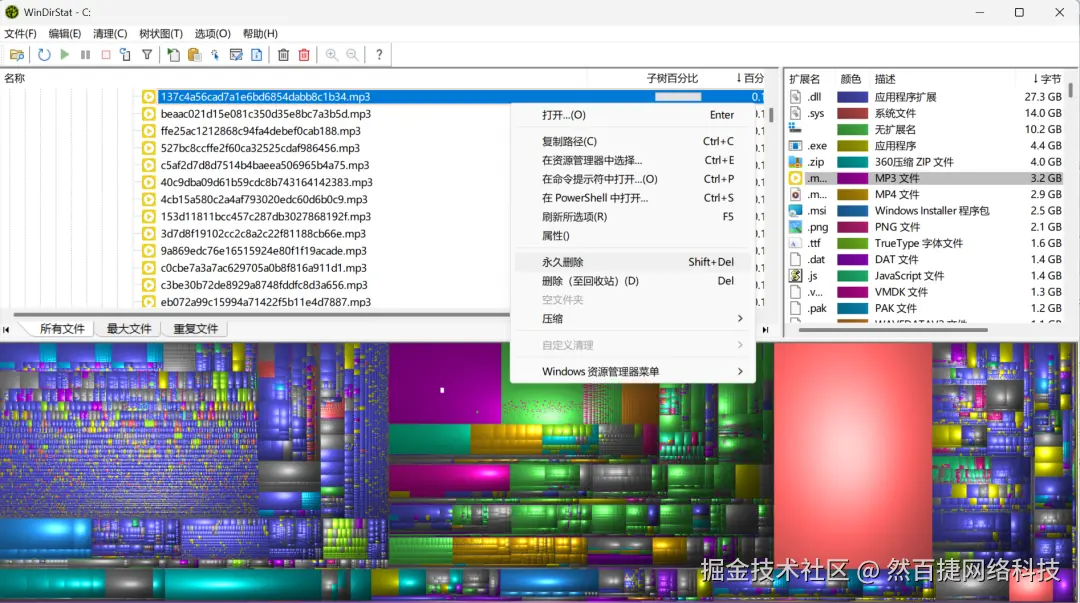Open the 文件(F) menu
Screen dimensions: 1080x603
(x=20, y=33)
